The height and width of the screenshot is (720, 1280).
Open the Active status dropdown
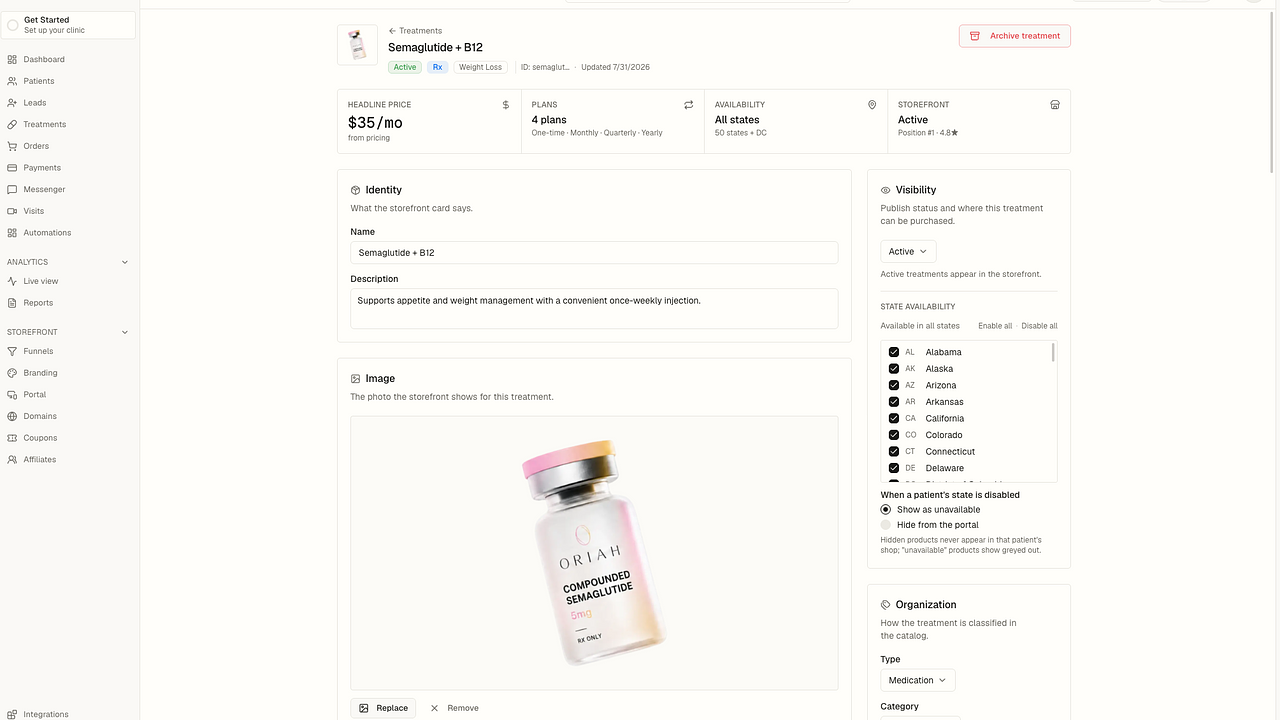tap(908, 252)
